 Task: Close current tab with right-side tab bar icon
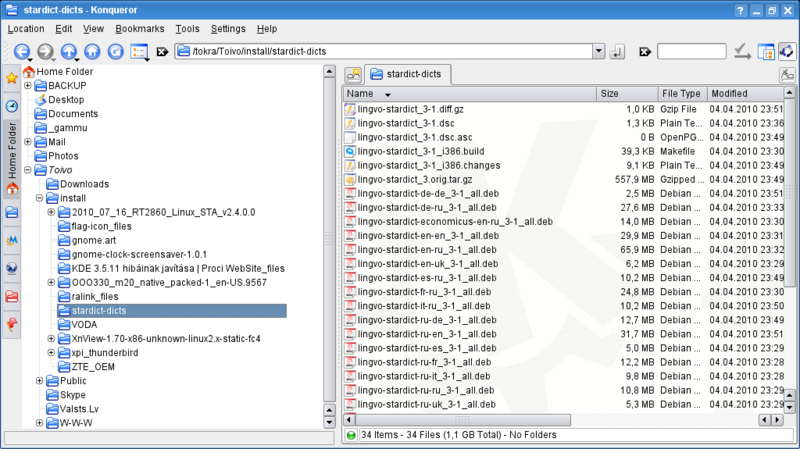click(x=787, y=75)
